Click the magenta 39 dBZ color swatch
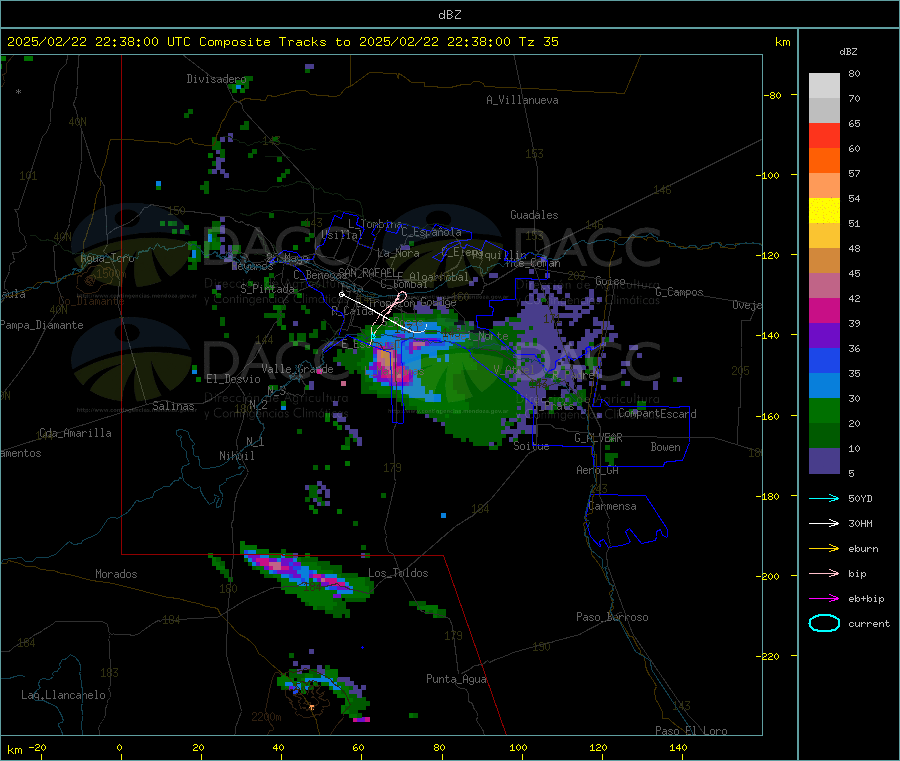 click(x=824, y=310)
